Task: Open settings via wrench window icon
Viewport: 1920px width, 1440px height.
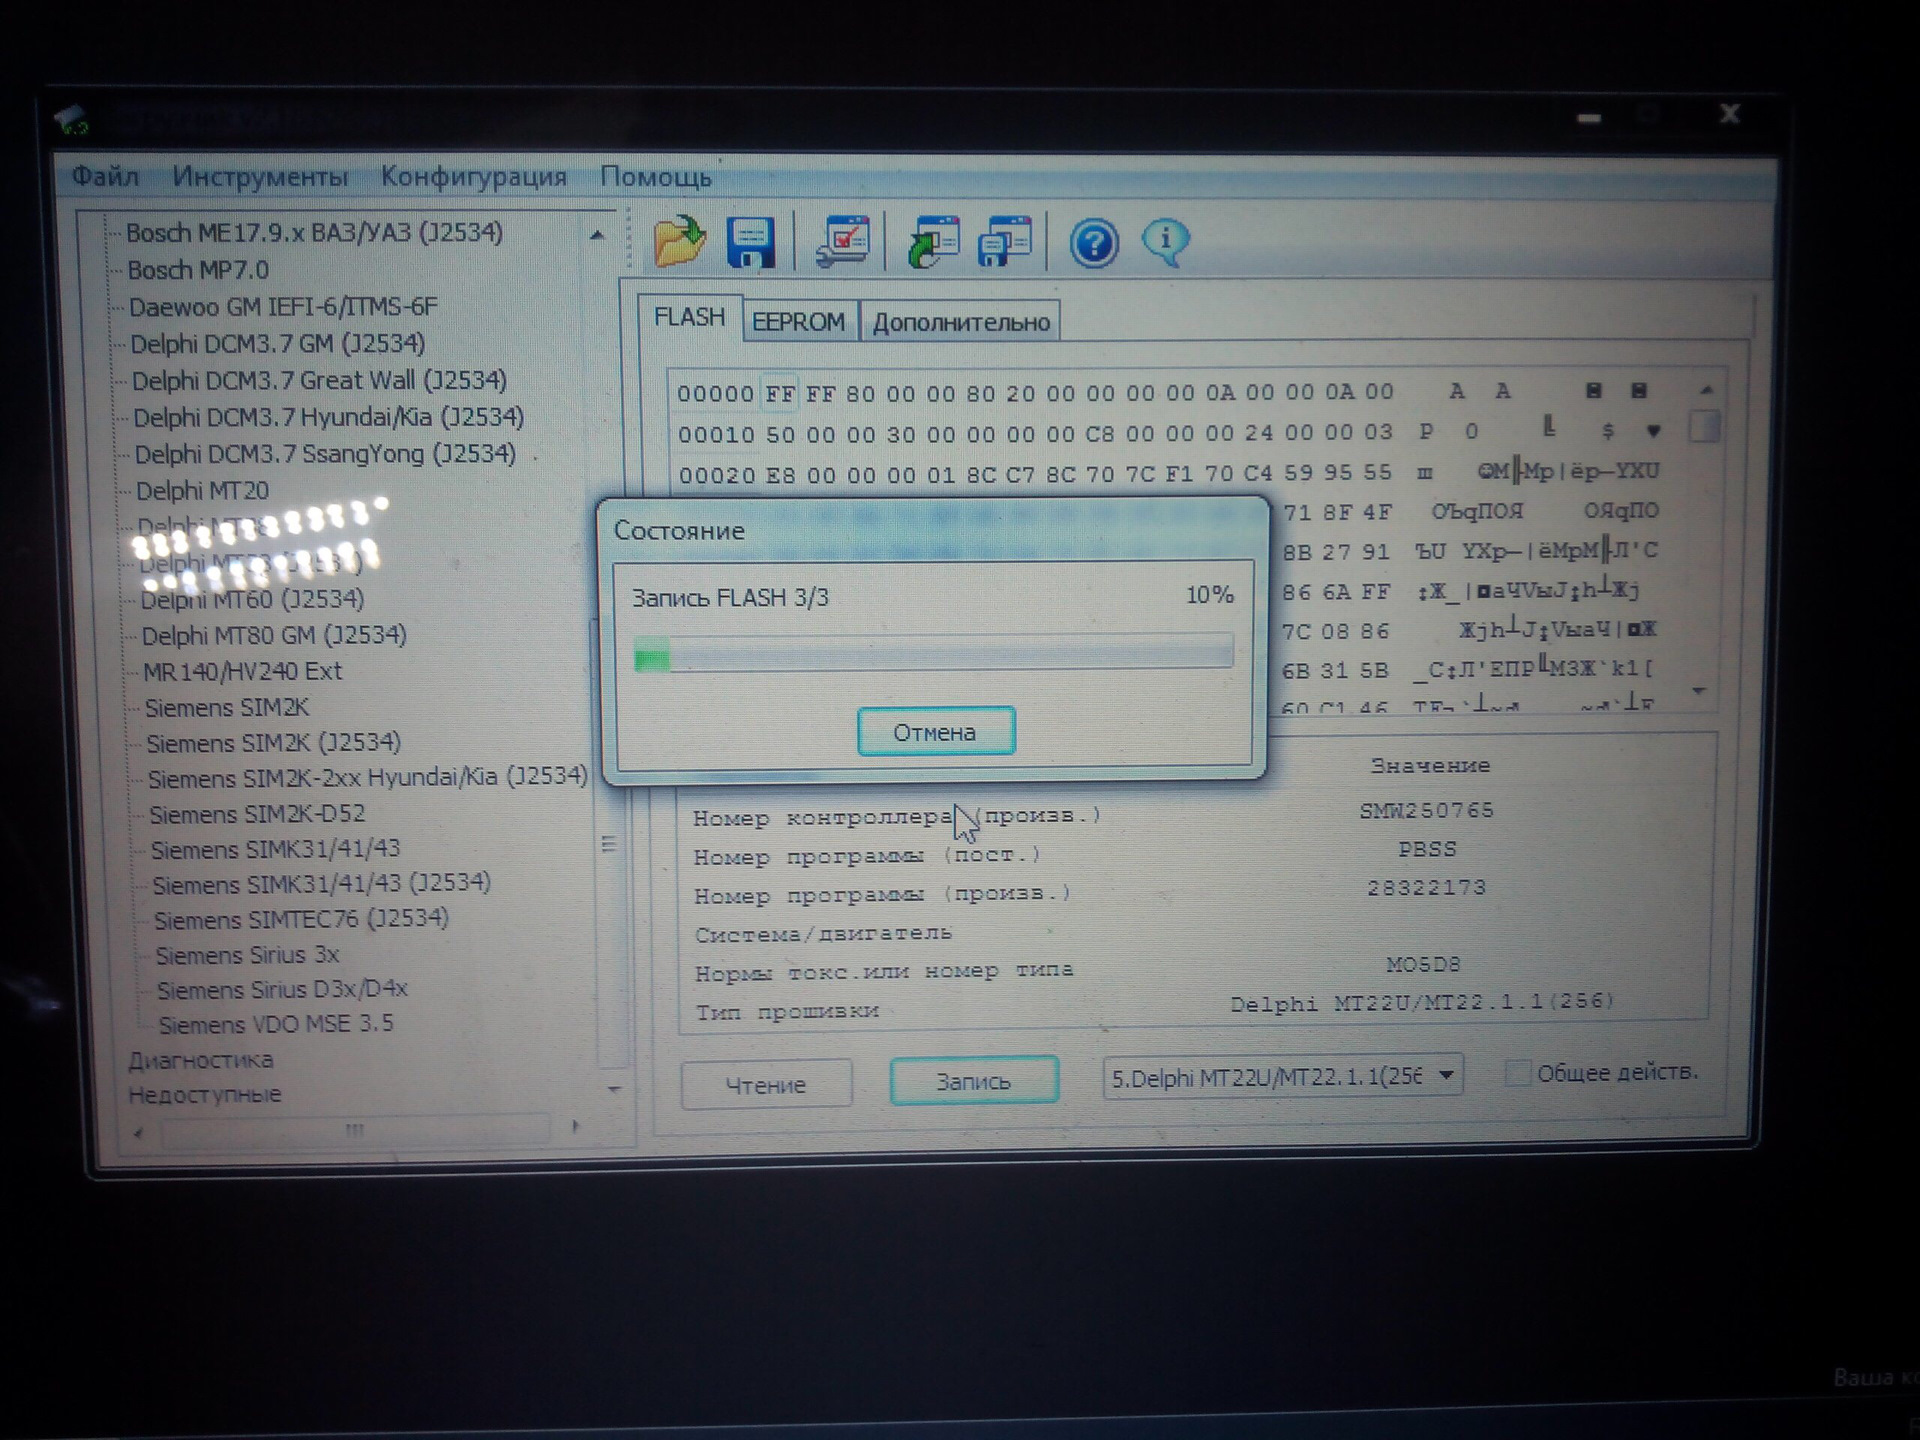Action: coord(842,242)
